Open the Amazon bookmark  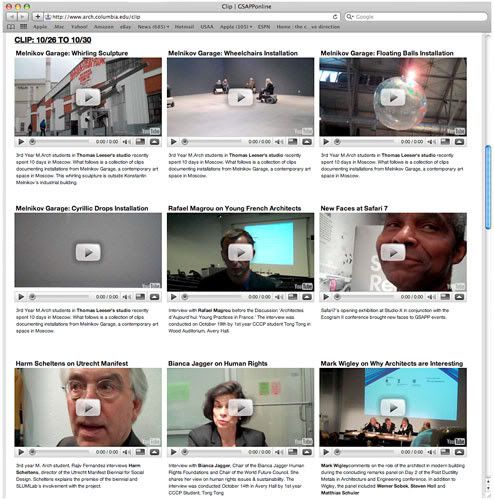pyautogui.click(x=104, y=27)
